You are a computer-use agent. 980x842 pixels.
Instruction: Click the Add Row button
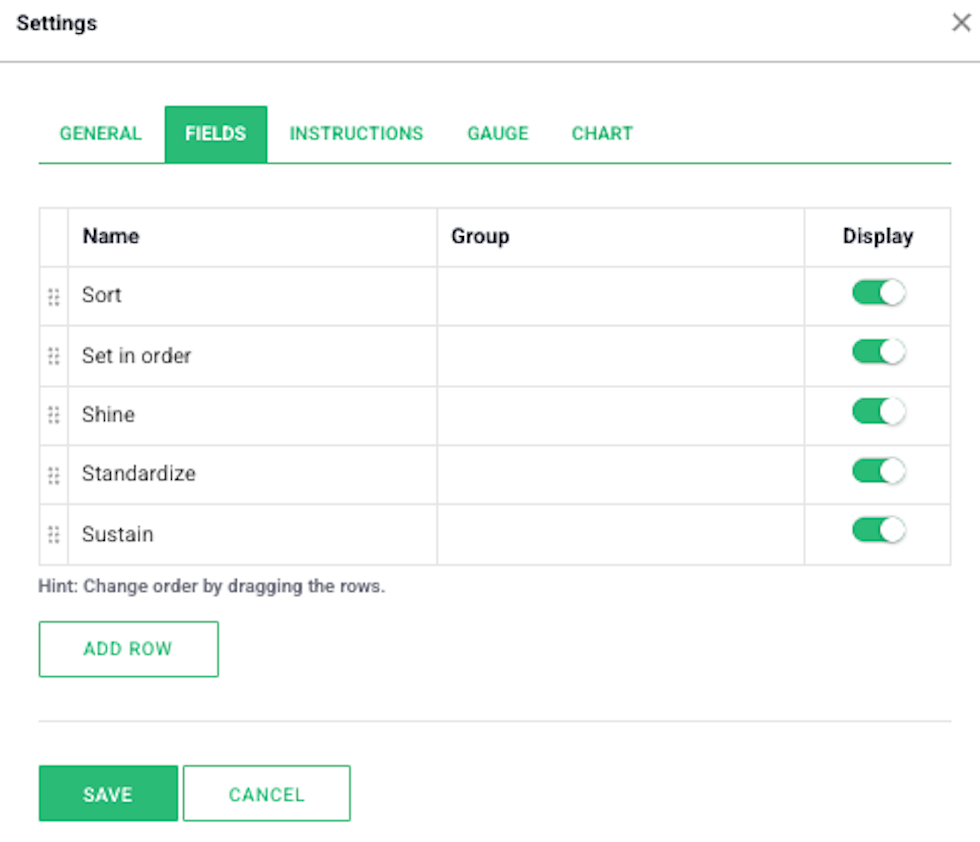point(129,649)
